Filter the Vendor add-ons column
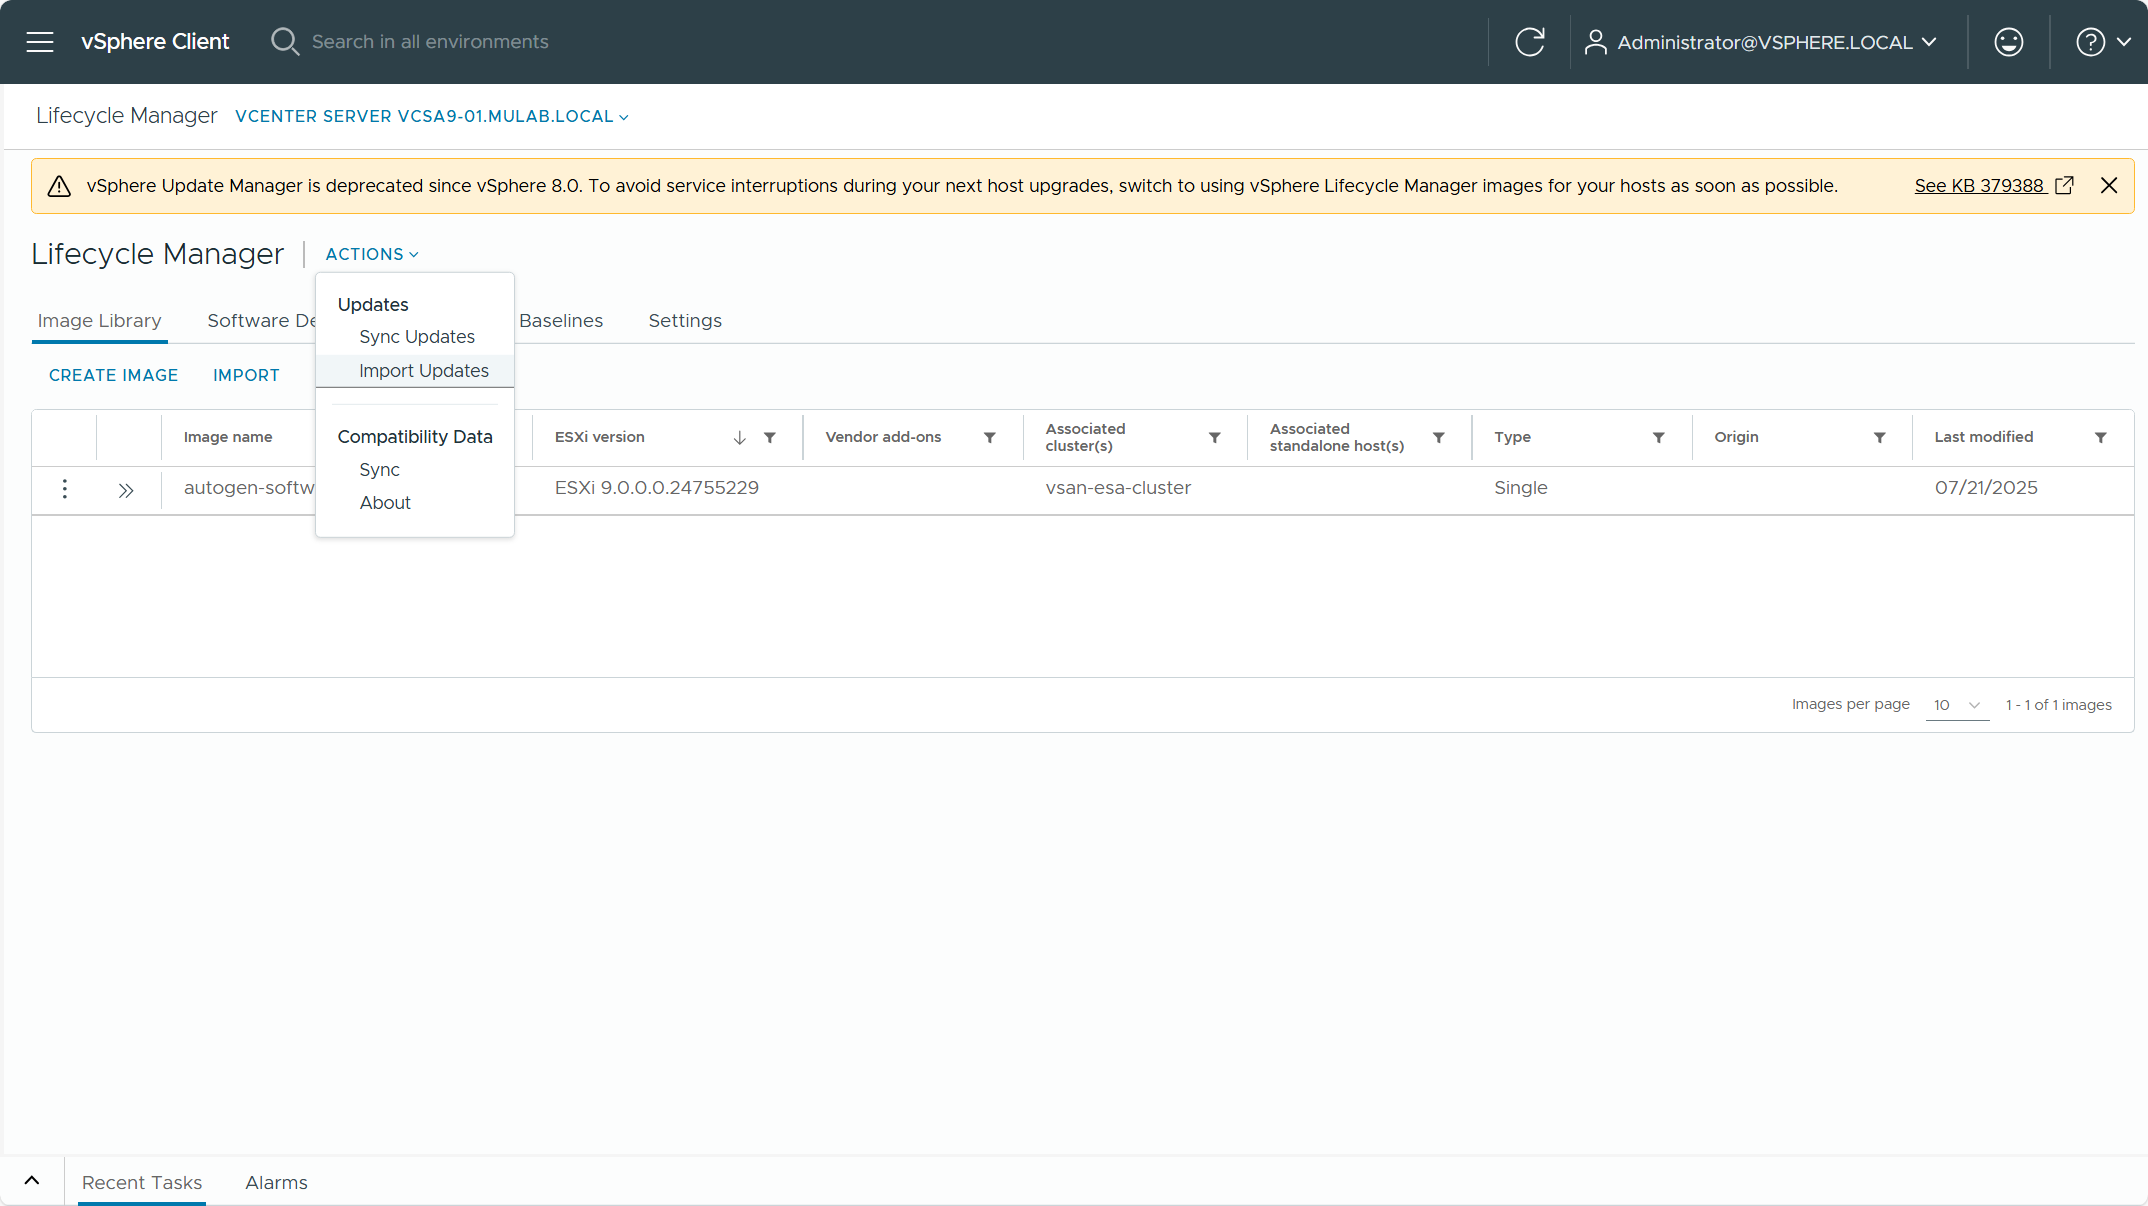The image size is (2148, 1206). point(990,438)
